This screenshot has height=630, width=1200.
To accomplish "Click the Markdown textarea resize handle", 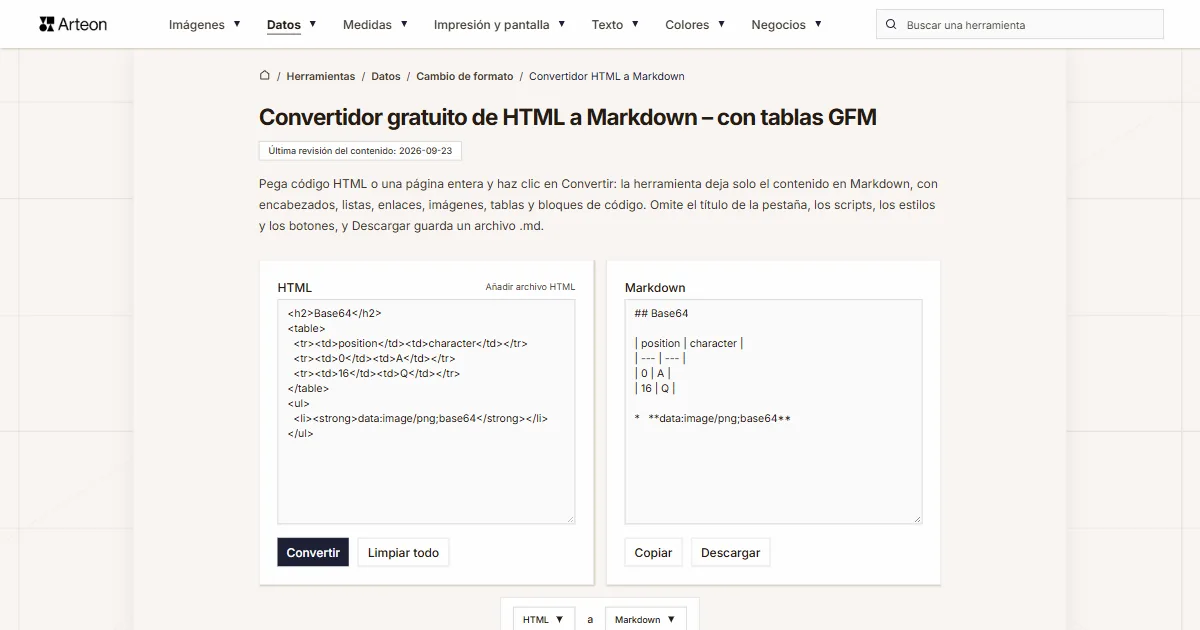I will pyautogui.click(x=916, y=518).
